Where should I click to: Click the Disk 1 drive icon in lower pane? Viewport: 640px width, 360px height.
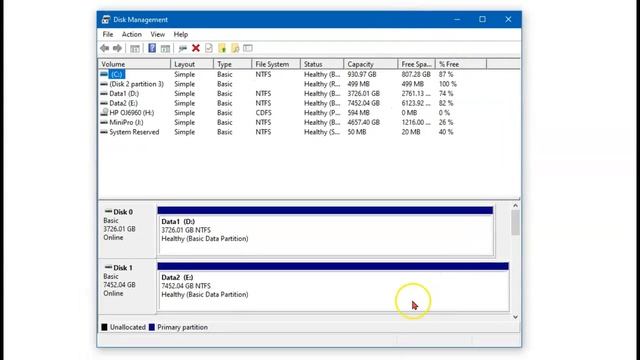click(x=108, y=267)
